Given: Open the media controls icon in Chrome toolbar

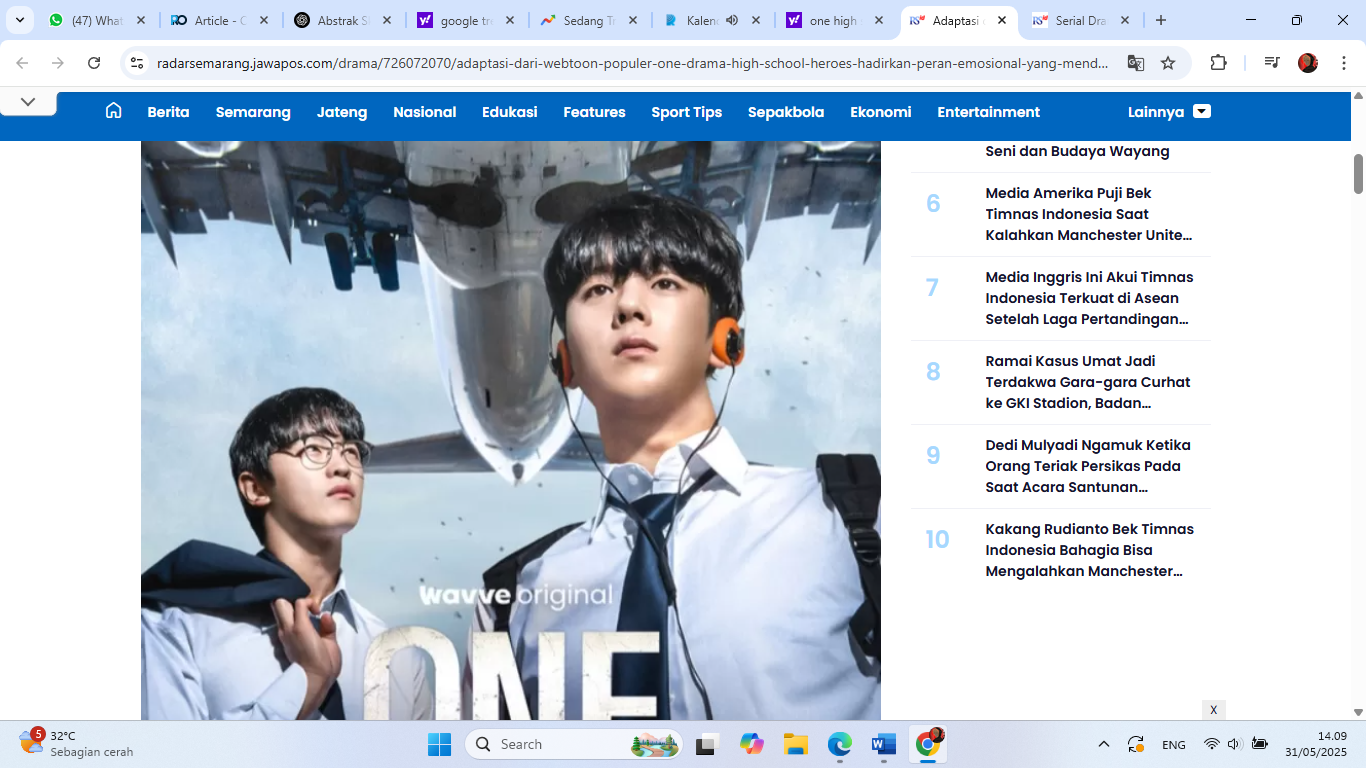Looking at the screenshot, I should click(1272, 63).
